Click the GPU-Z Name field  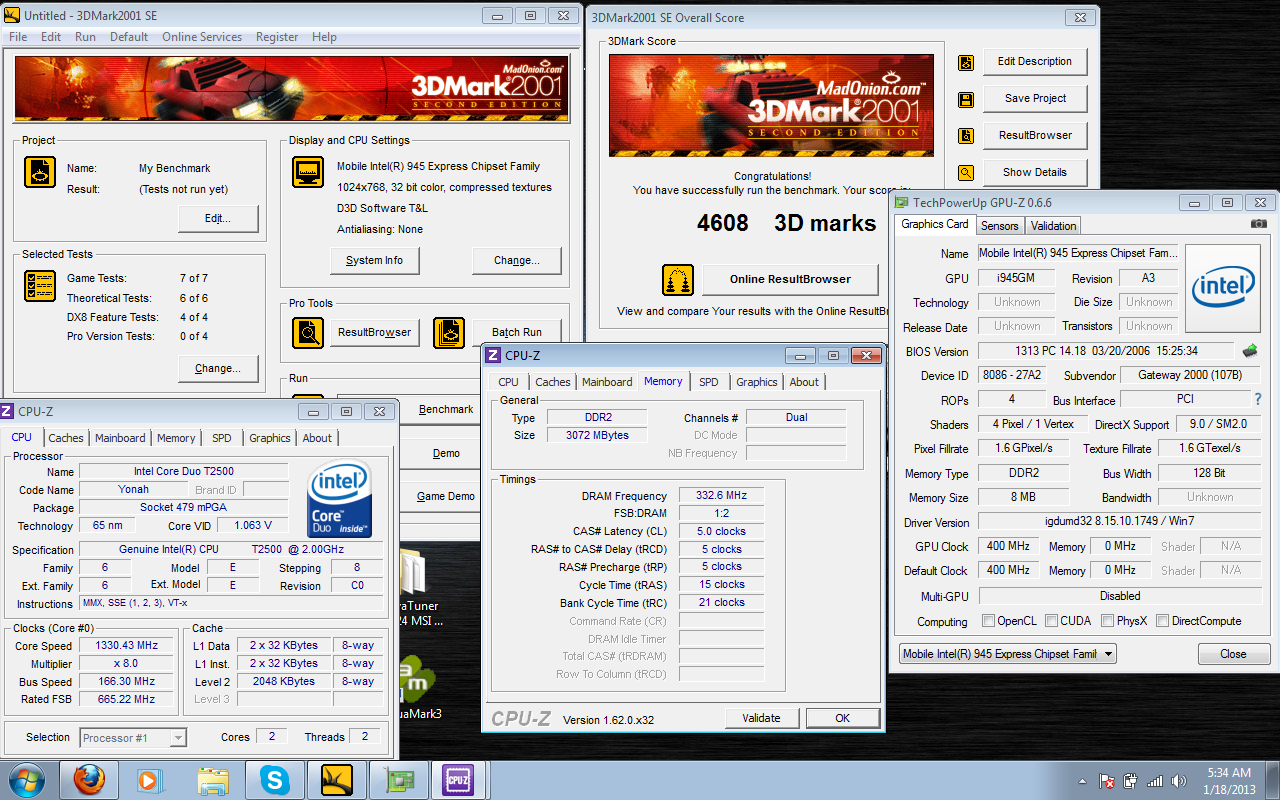(x=1078, y=254)
